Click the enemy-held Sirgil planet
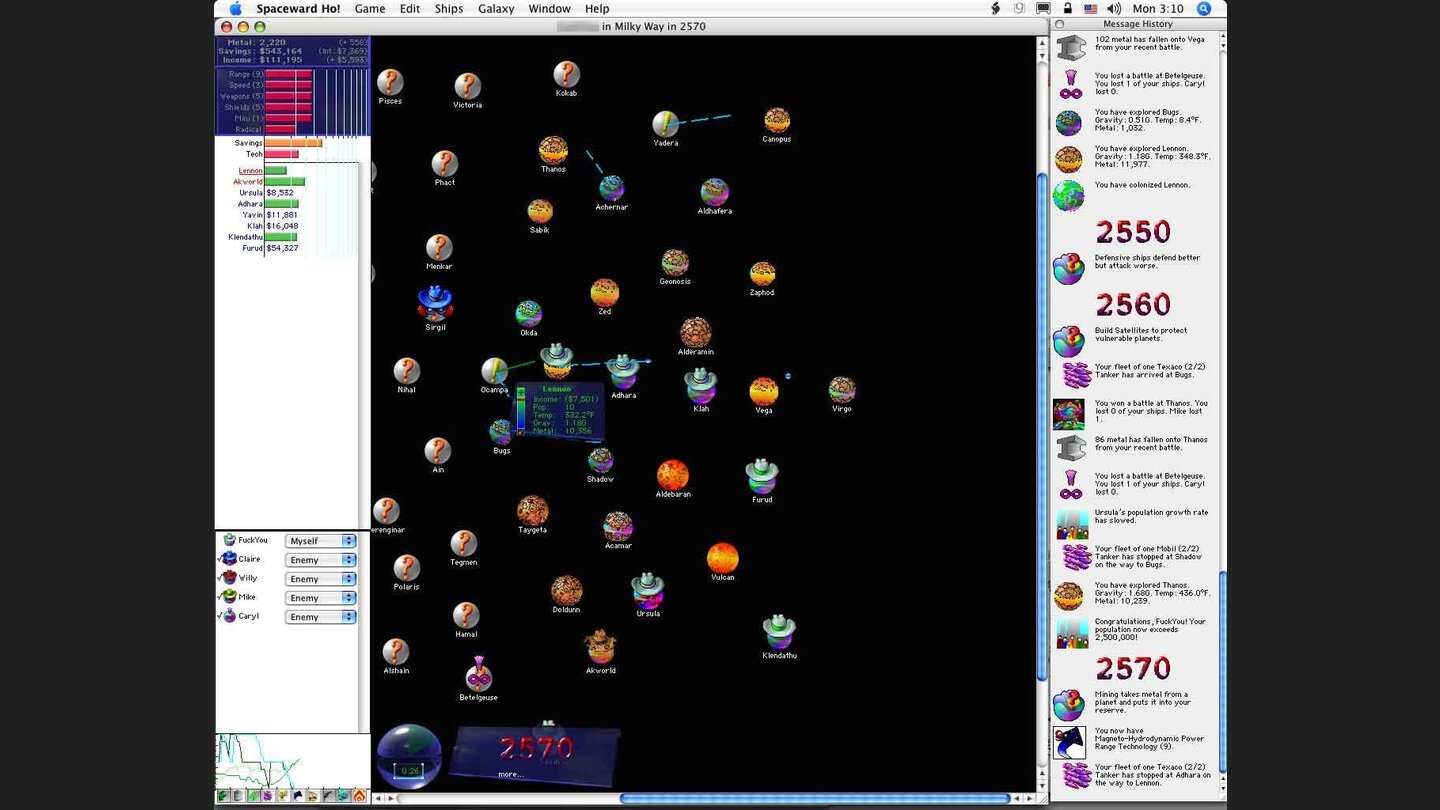1440x810 pixels. [x=435, y=303]
